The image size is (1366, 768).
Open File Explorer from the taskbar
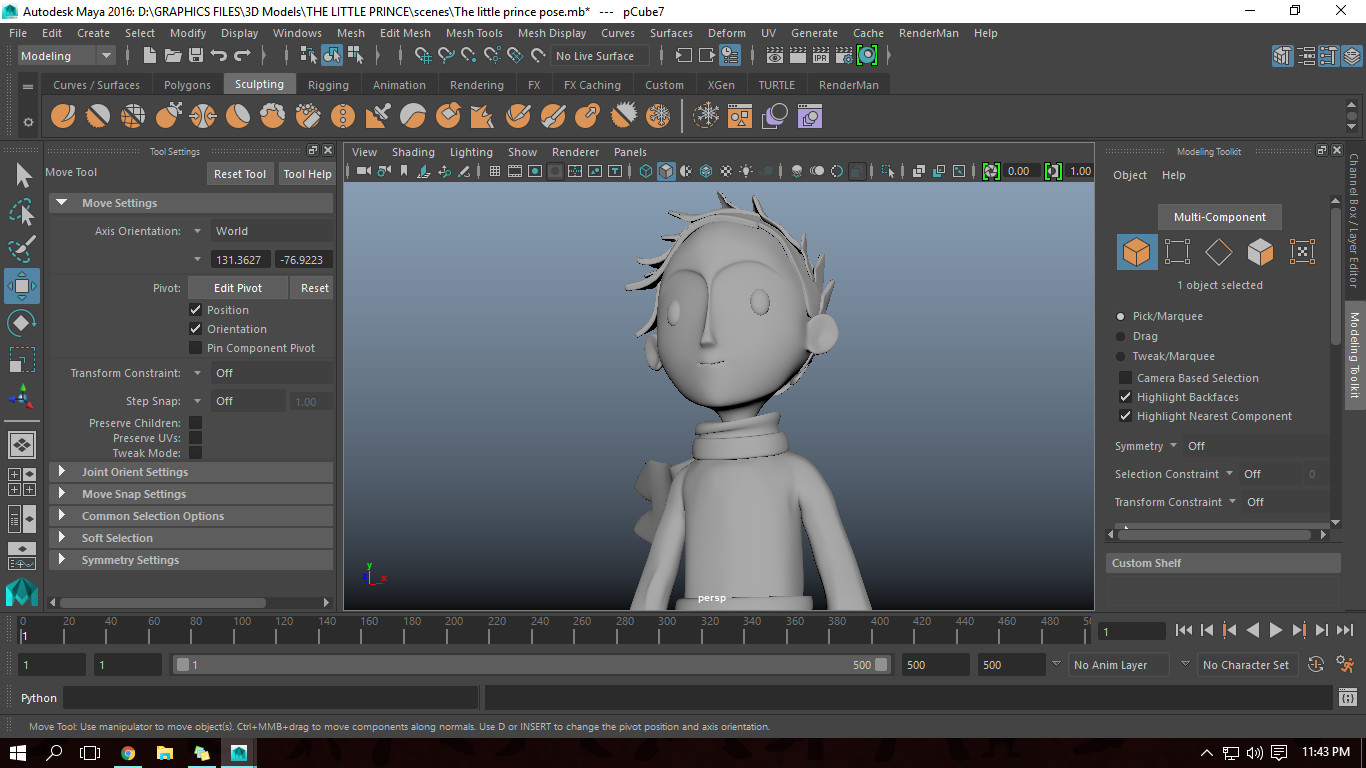coord(165,752)
